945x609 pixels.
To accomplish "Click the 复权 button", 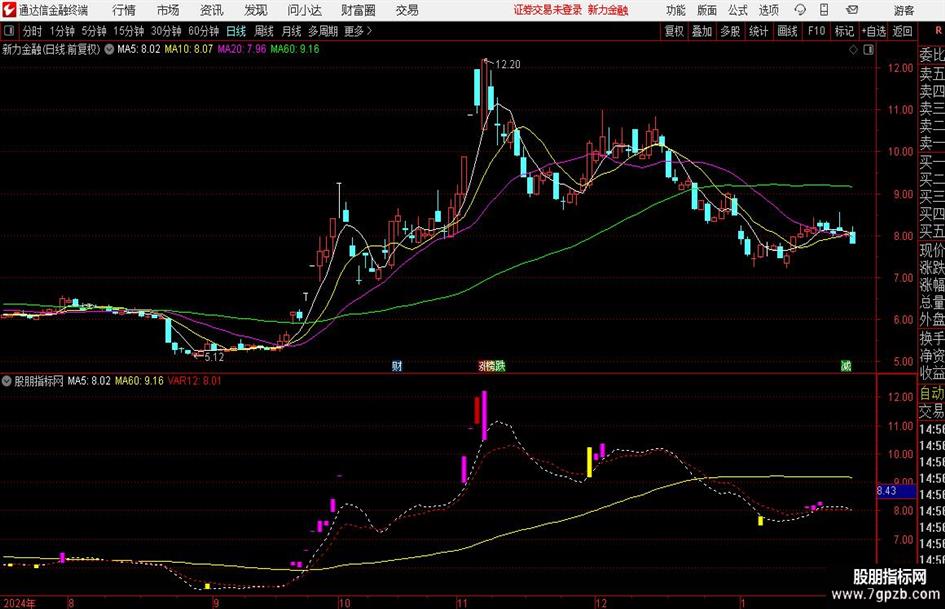I will pyautogui.click(x=674, y=31).
